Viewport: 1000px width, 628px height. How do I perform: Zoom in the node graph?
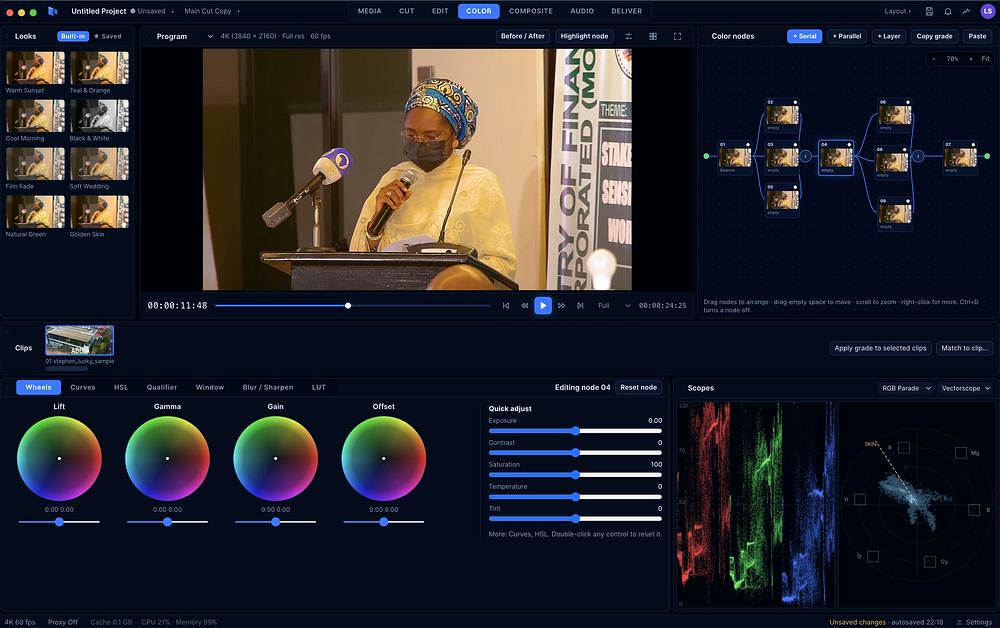[971, 59]
